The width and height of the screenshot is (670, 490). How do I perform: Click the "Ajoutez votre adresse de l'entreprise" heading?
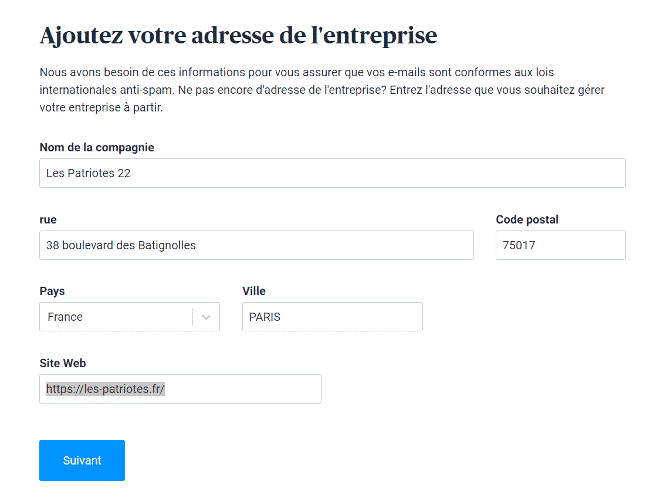coord(238,36)
